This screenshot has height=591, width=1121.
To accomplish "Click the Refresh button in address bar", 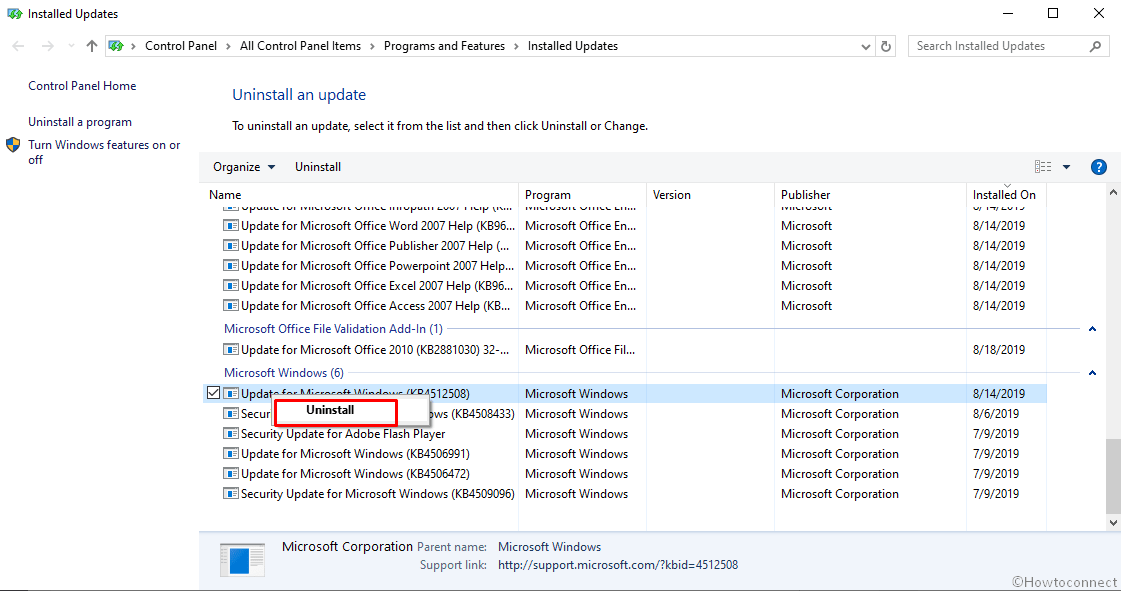I will (x=886, y=46).
